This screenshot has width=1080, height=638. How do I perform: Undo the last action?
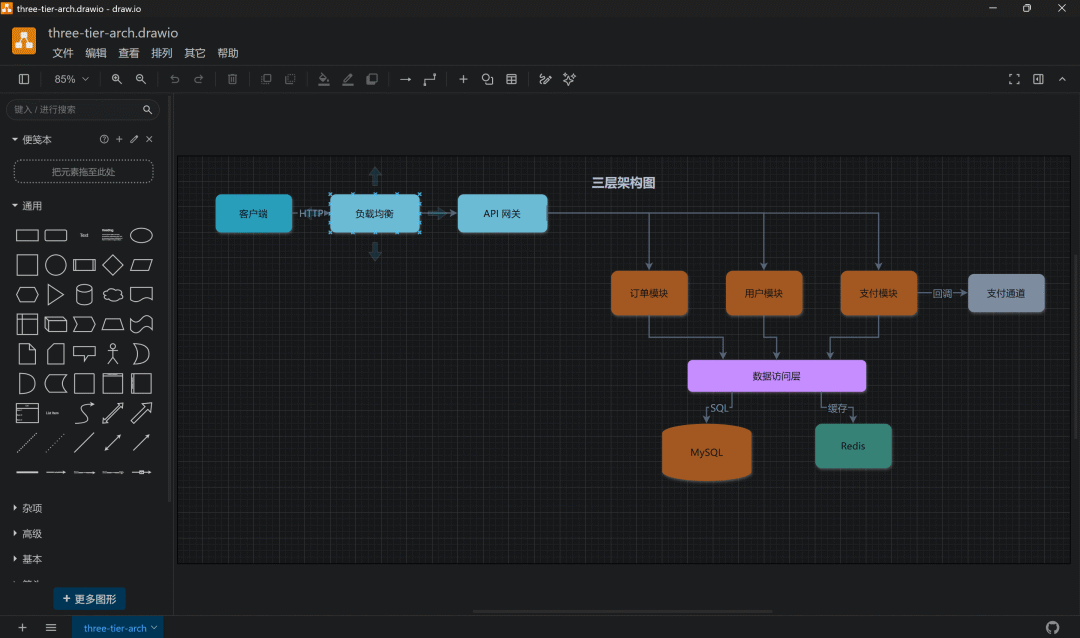(175, 79)
